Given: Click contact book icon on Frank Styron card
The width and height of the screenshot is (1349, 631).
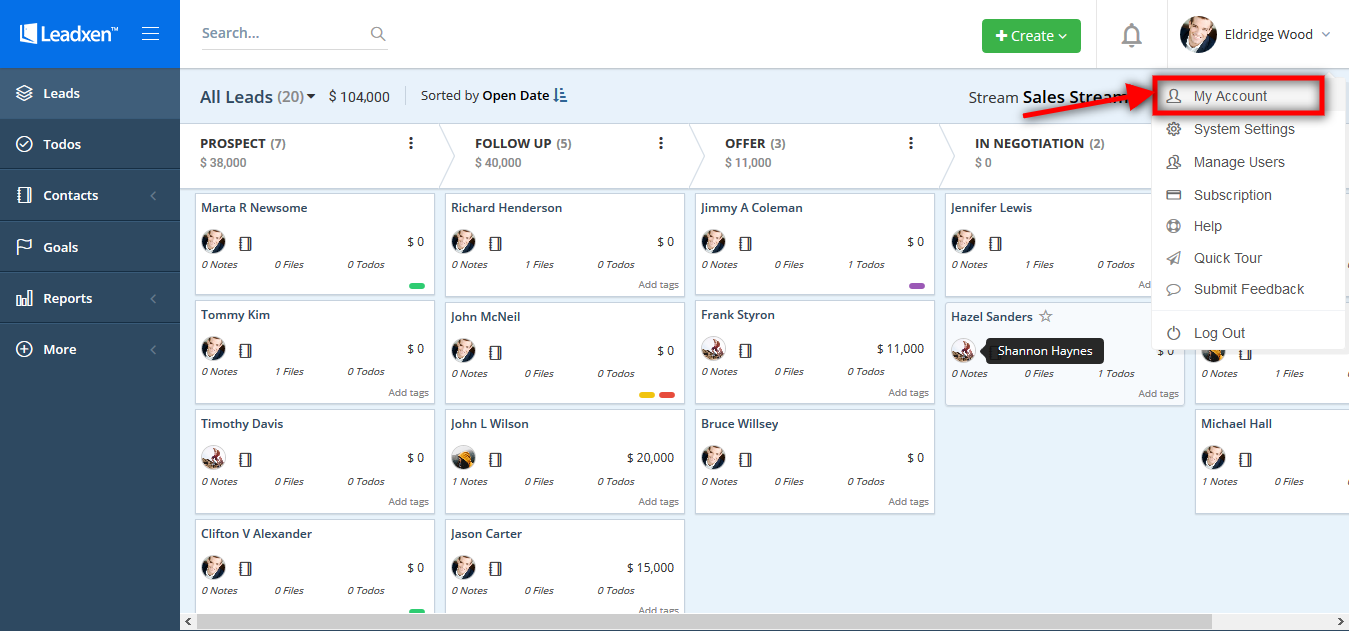Looking at the screenshot, I should click(x=745, y=350).
